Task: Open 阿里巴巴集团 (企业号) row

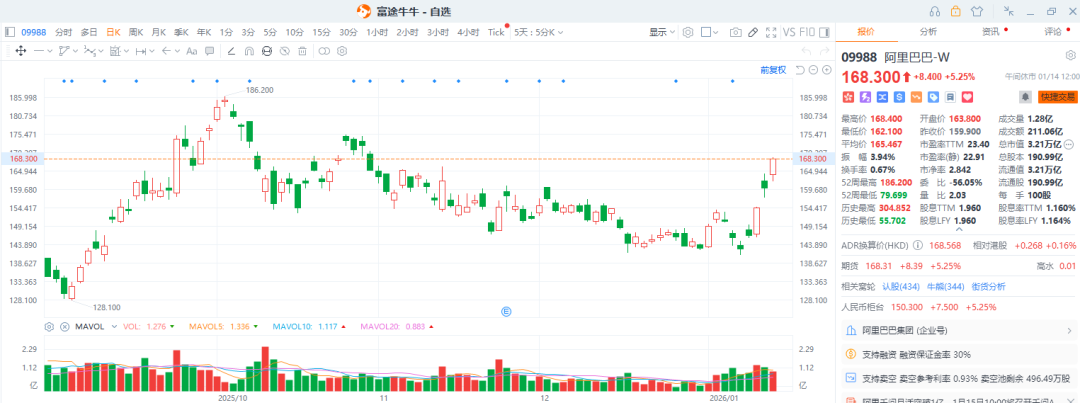Action: [x=957, y=330]
